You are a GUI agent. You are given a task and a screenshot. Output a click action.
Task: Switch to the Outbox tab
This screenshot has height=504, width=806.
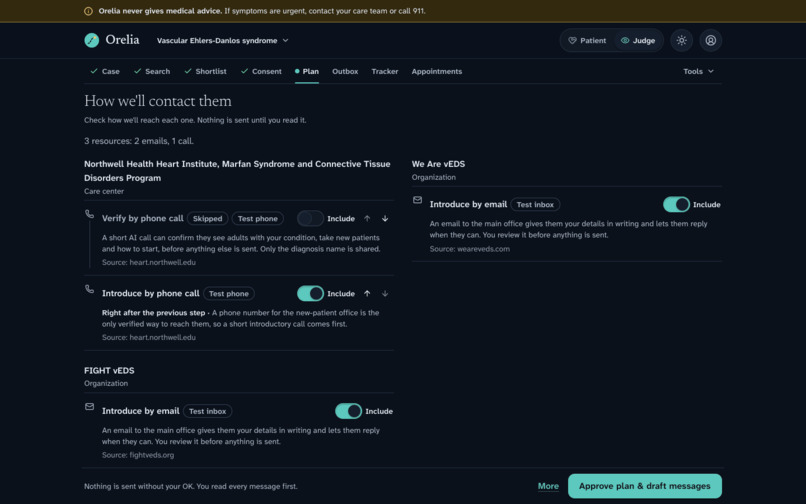tap(345, 71)
